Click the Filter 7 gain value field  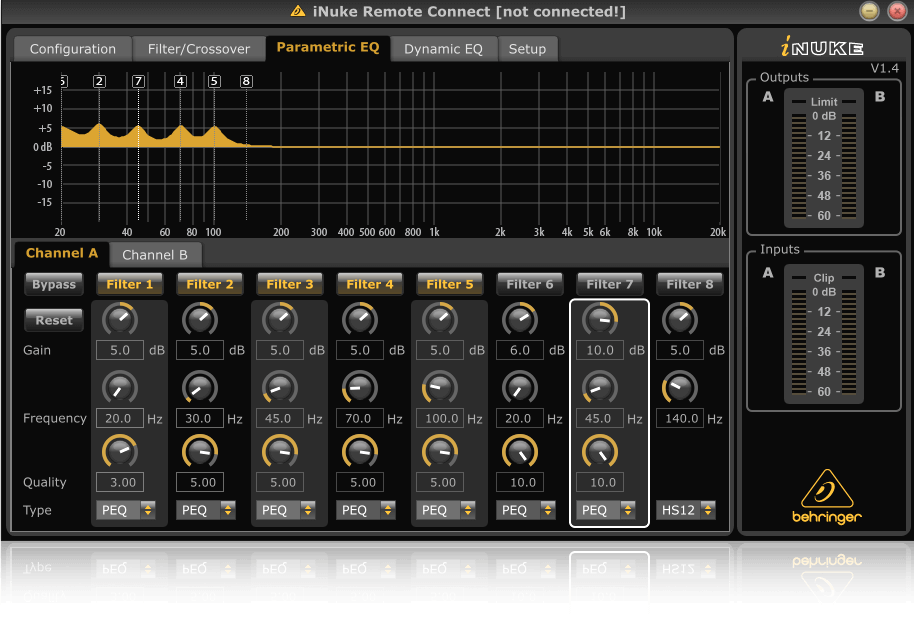click(600, 351)
